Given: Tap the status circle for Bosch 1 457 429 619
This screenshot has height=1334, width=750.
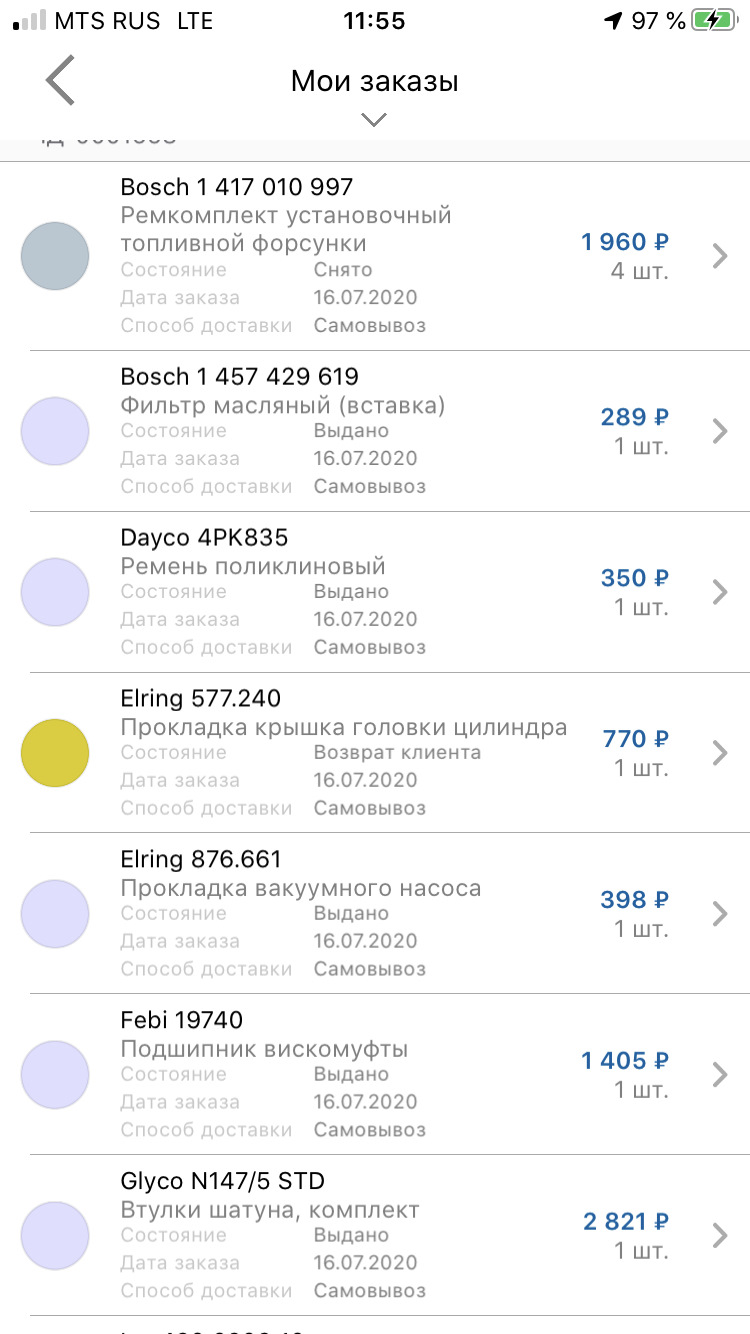Looking at the screenshot, I should 55,431.
